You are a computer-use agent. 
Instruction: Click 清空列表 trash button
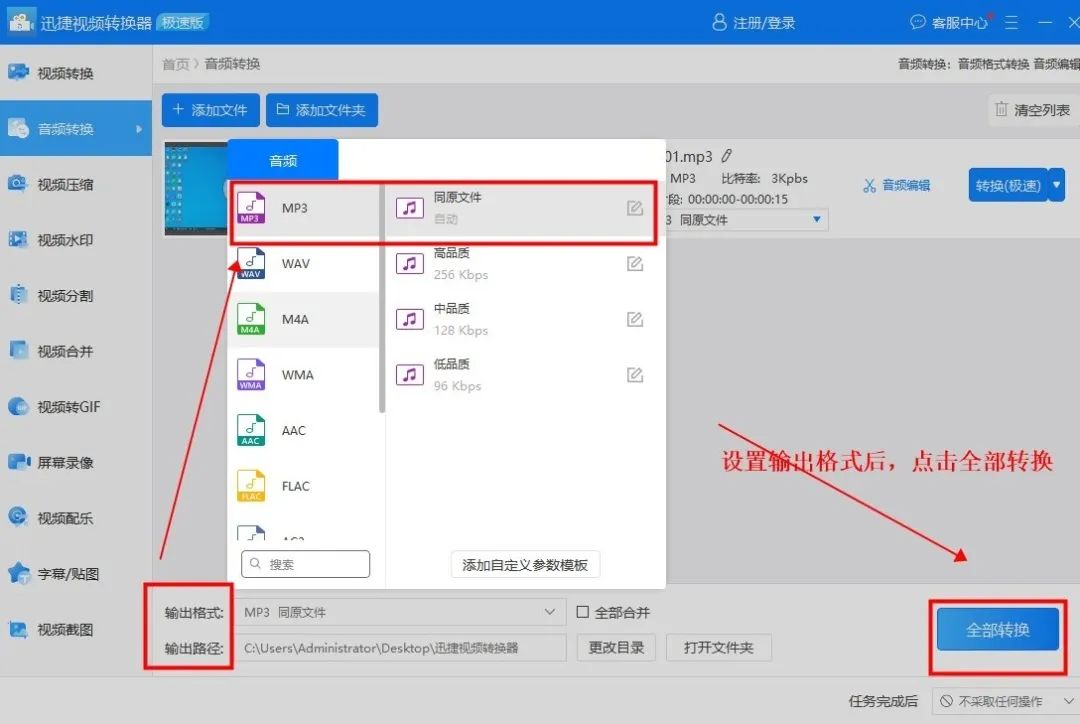pos(1032,110)
